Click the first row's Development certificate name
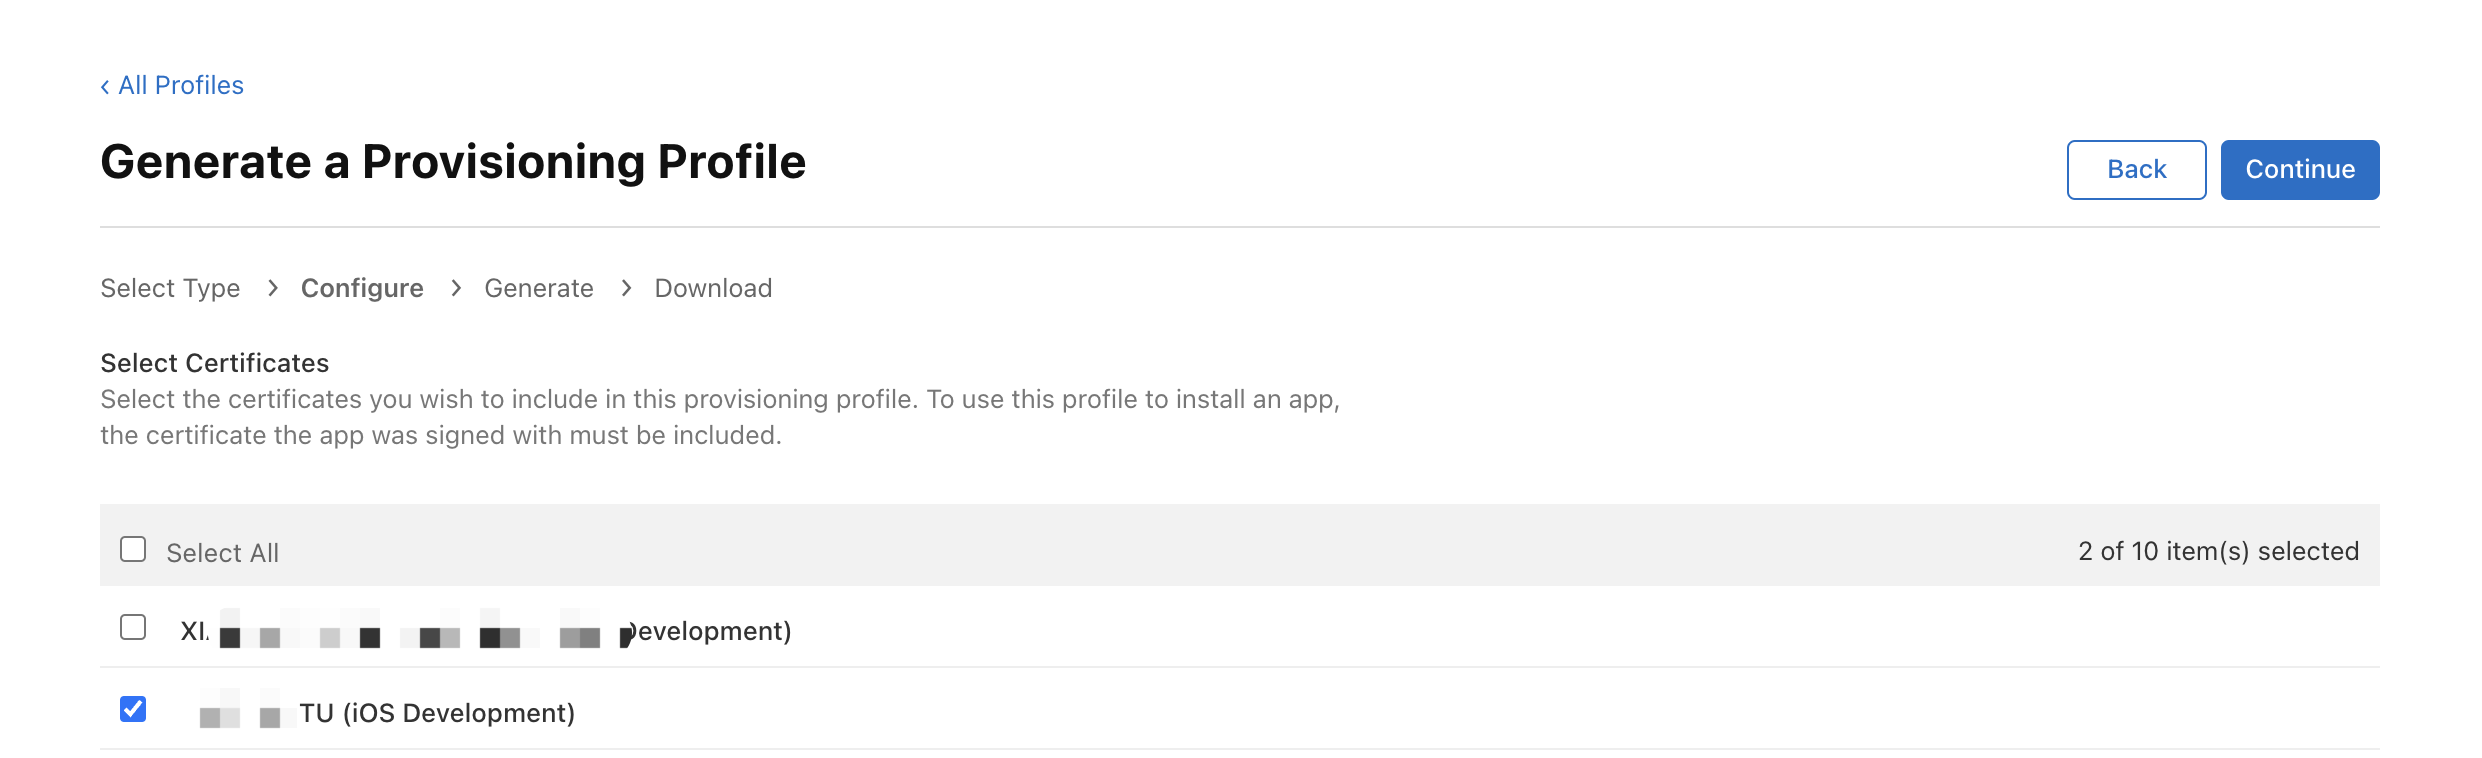2482x758 pixels. (x=710, y=632)
